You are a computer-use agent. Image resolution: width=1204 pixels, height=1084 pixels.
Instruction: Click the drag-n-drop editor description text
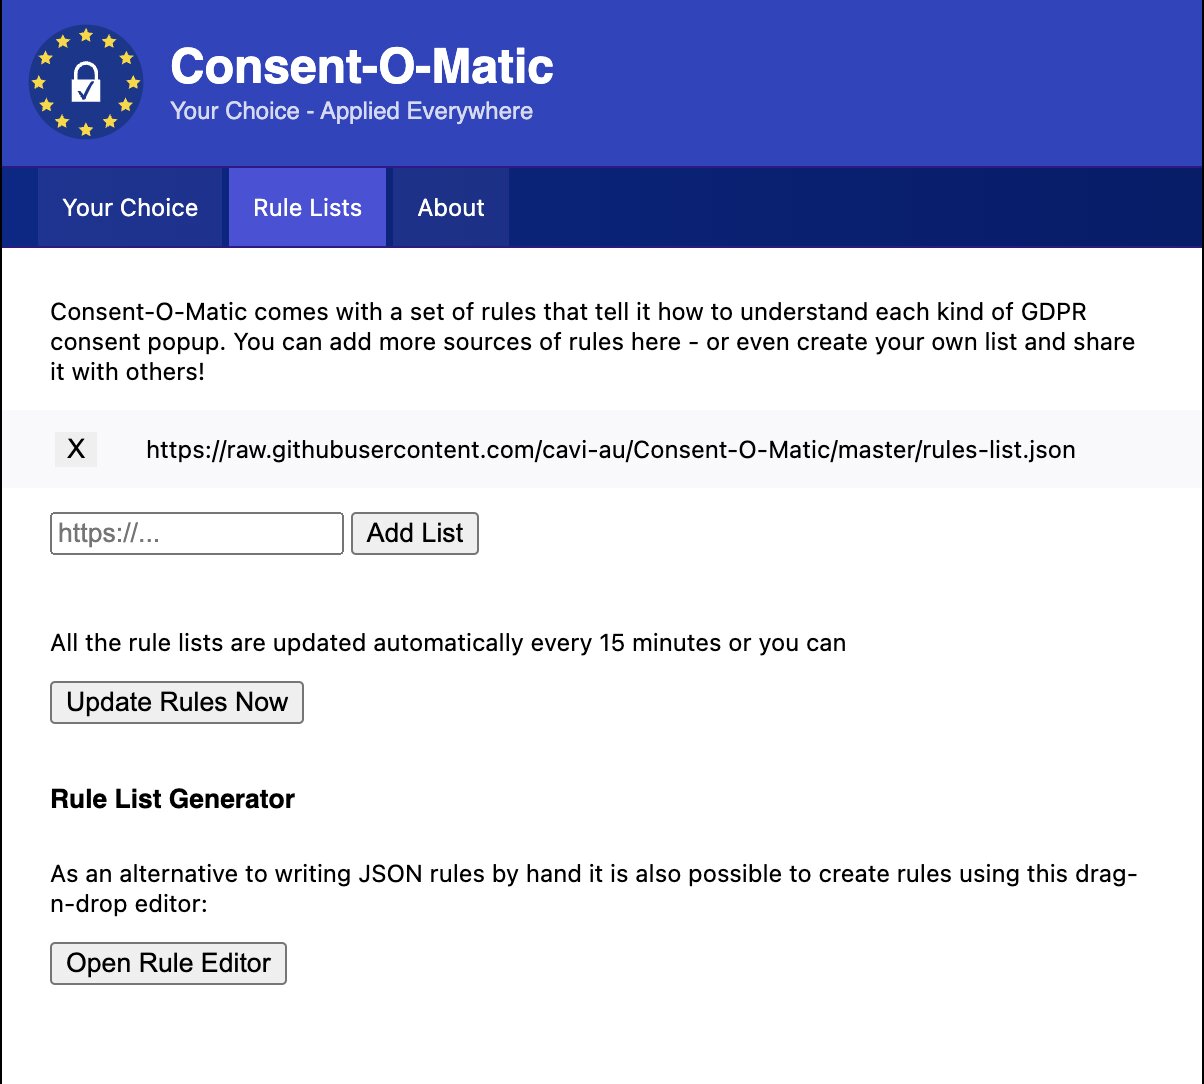coord(594,889)
